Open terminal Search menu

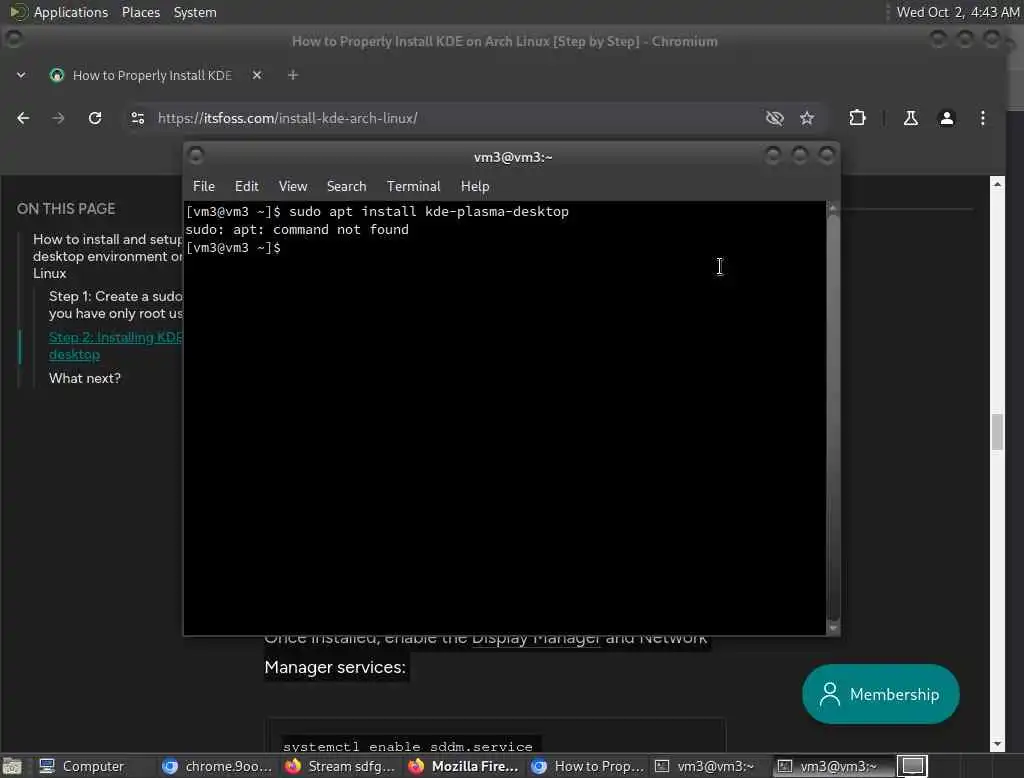pyautogui.click(x=346, y=186)
